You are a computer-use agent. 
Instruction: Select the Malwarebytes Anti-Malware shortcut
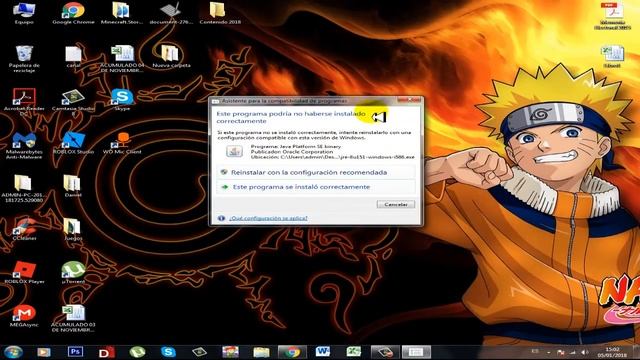point(24,145)
